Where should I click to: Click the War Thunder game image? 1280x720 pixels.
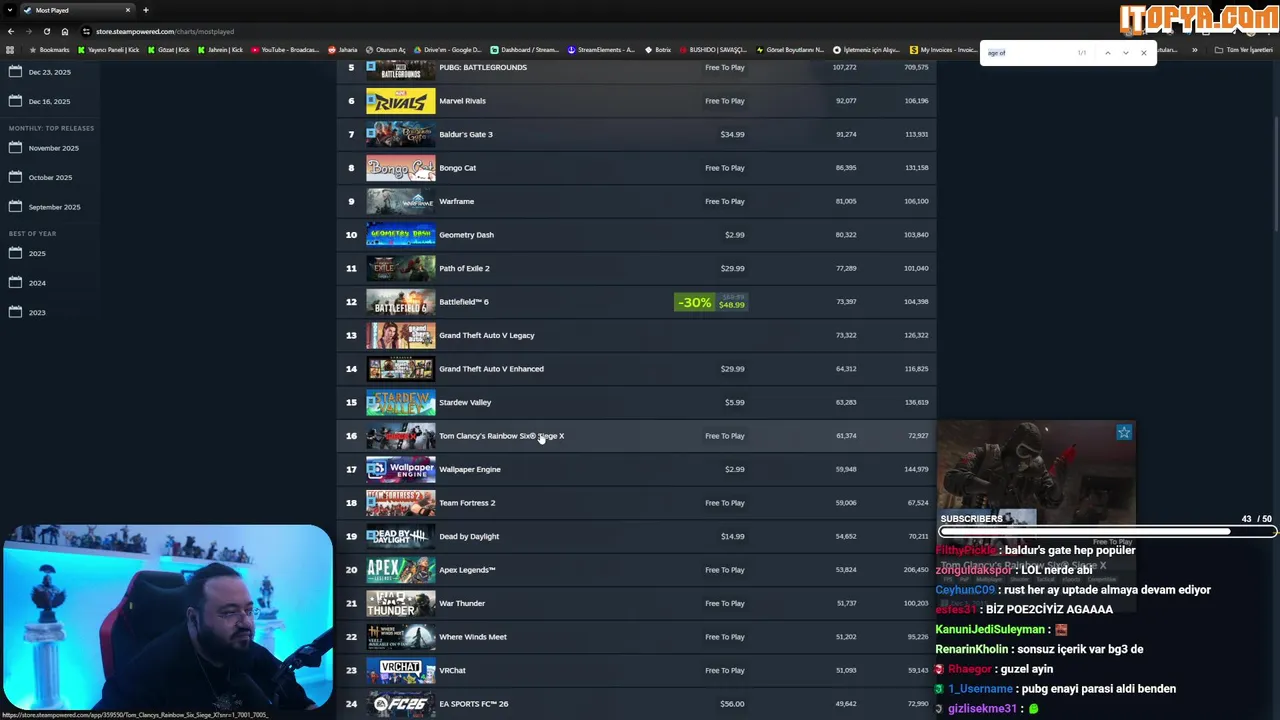[x=401, y=603]
